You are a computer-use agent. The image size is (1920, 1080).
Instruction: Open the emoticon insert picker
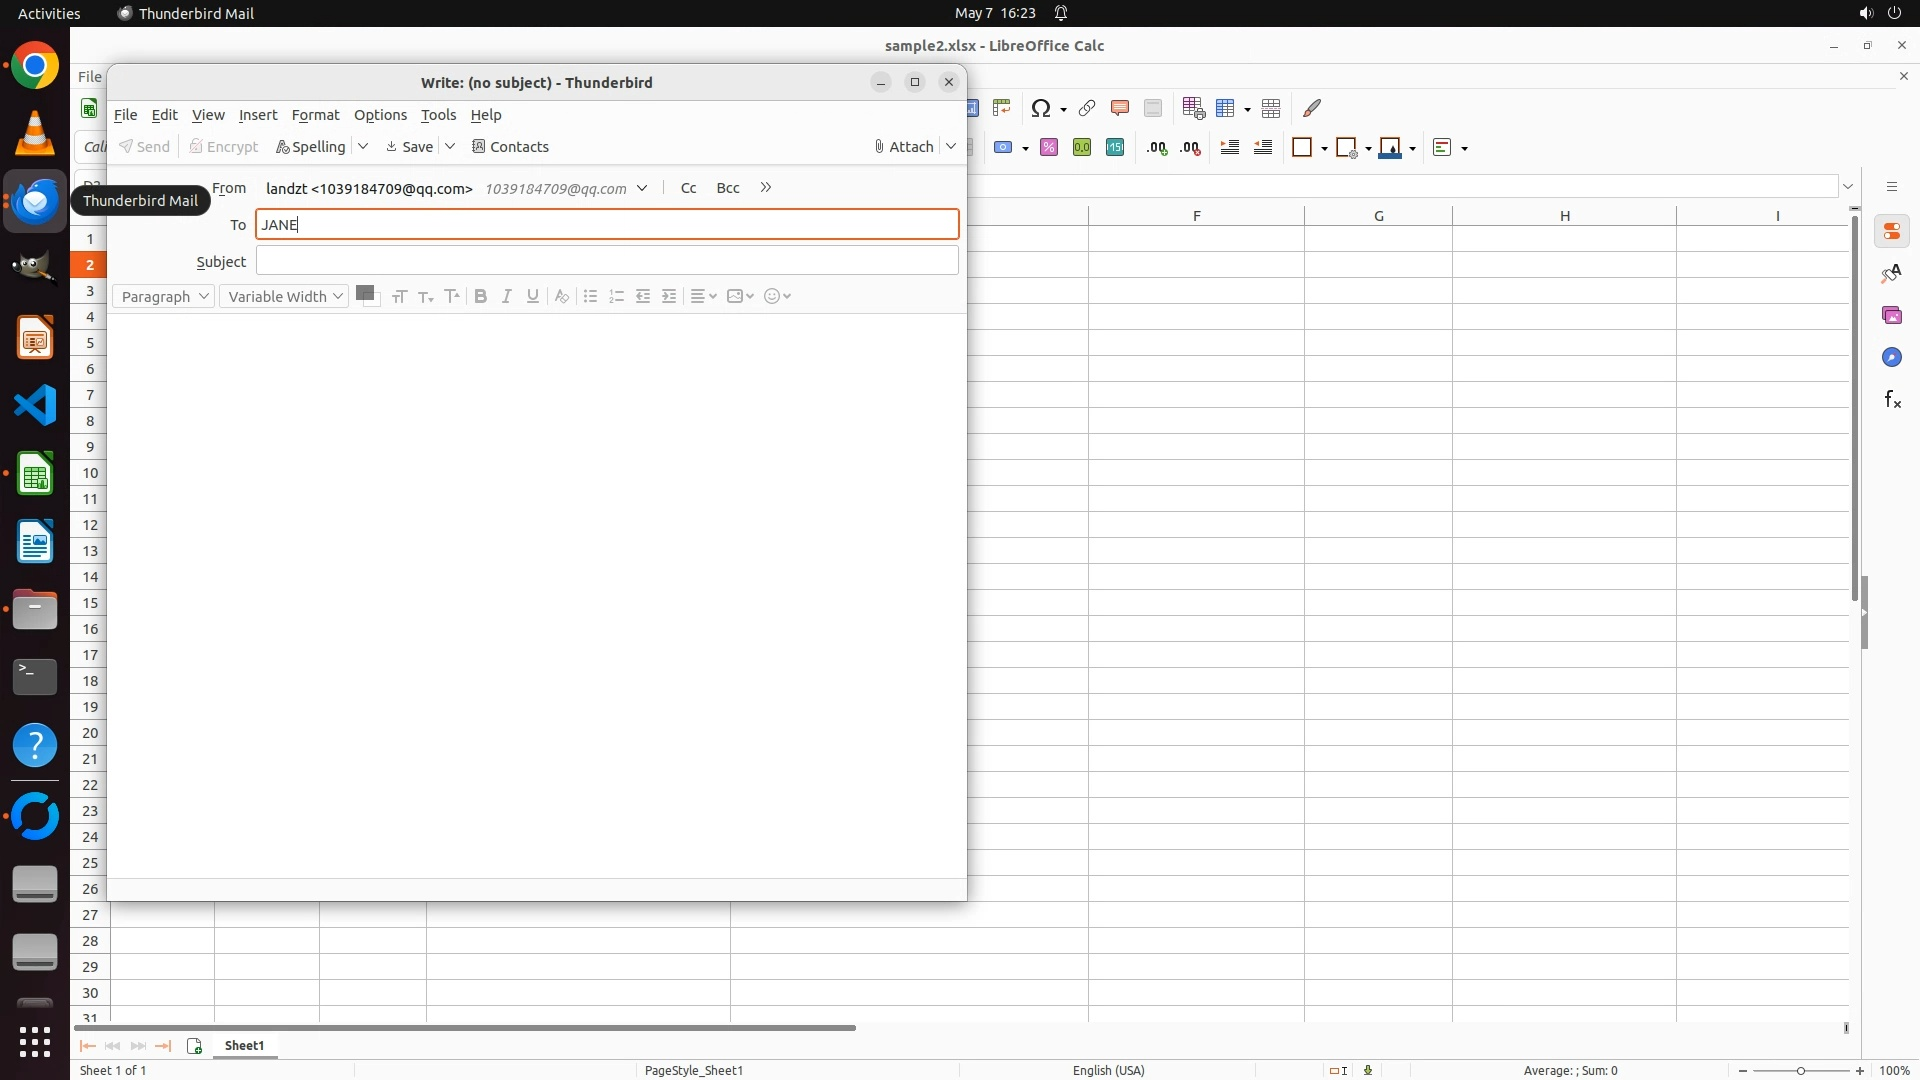pyautogui.click(x=777, y=296)
